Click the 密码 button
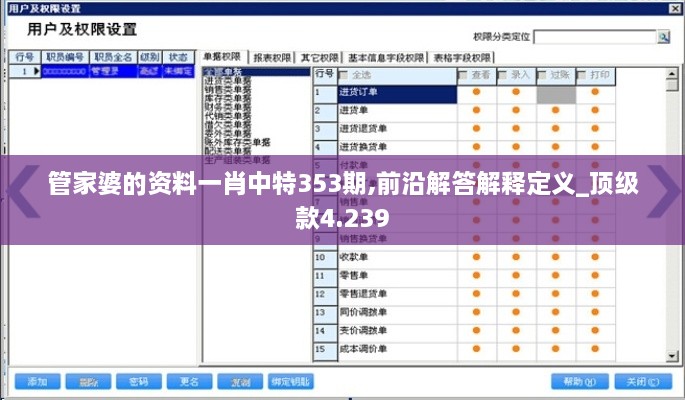The width and height of the screenshot is (685, 400). (139, 382)
